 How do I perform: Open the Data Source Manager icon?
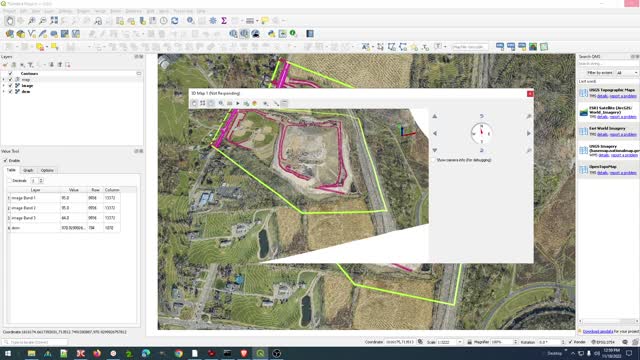(x=9, y=34)
